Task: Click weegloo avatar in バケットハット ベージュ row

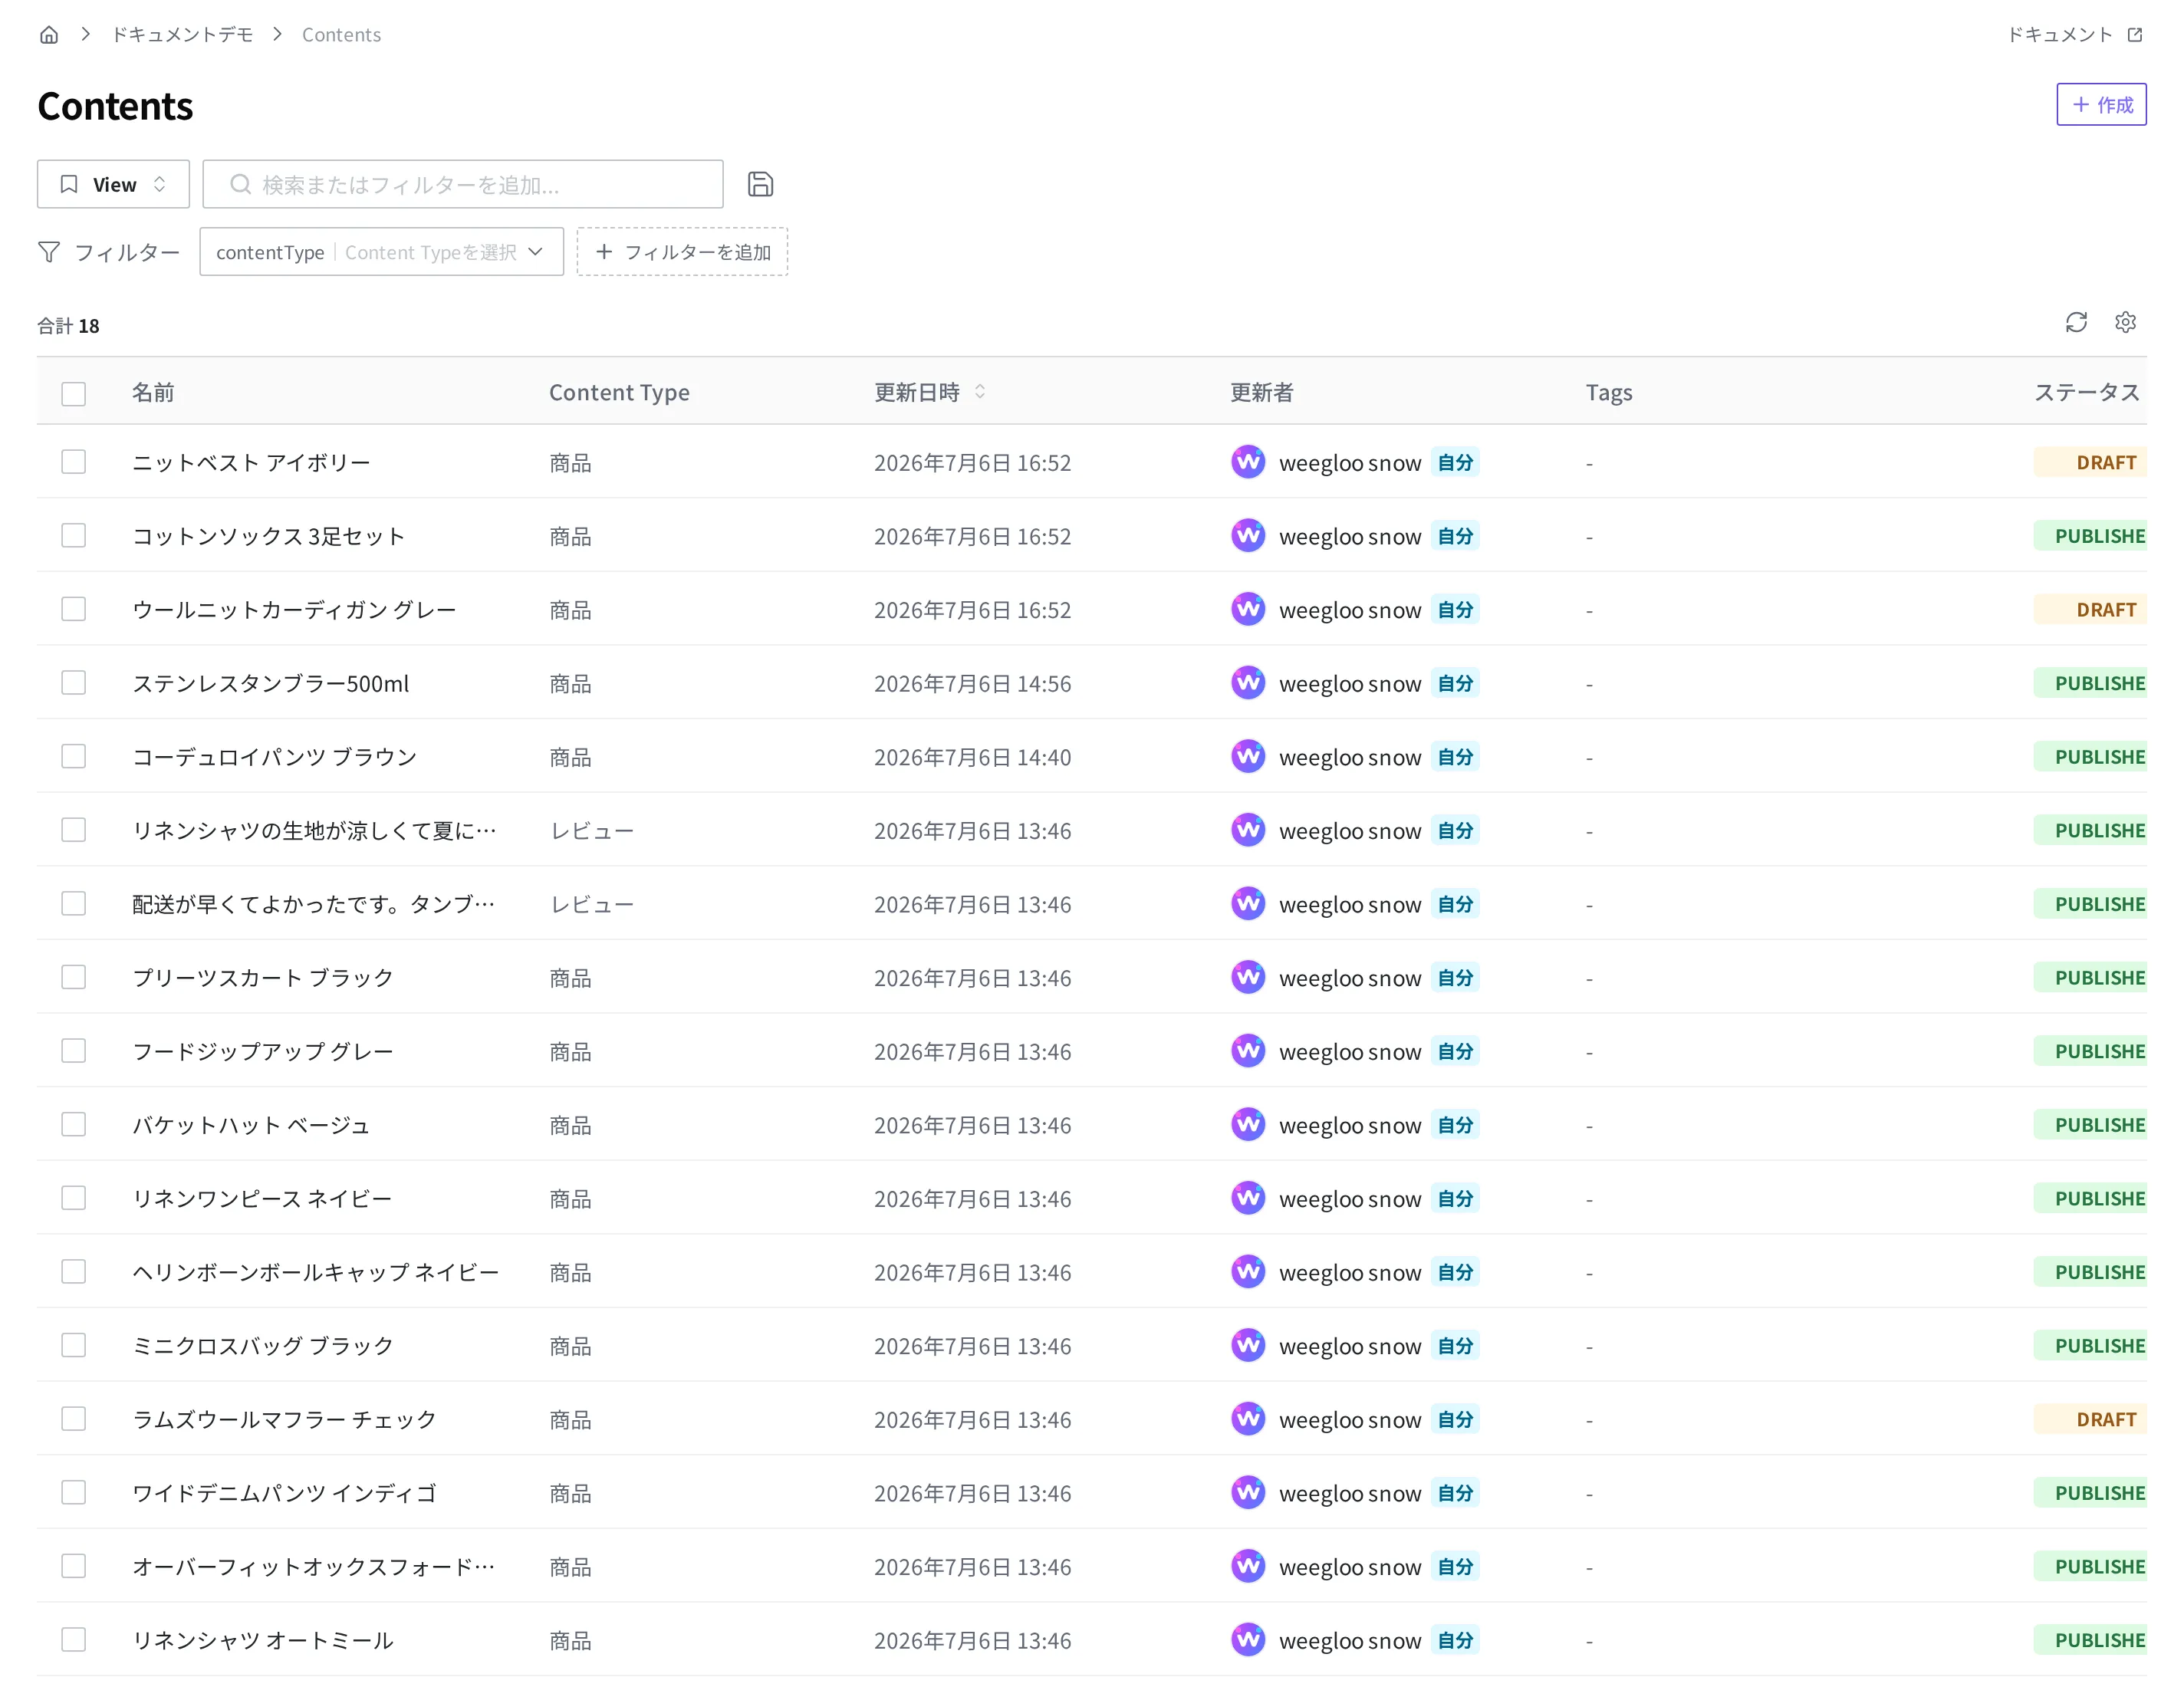Action: (x=1248, y=1125)
